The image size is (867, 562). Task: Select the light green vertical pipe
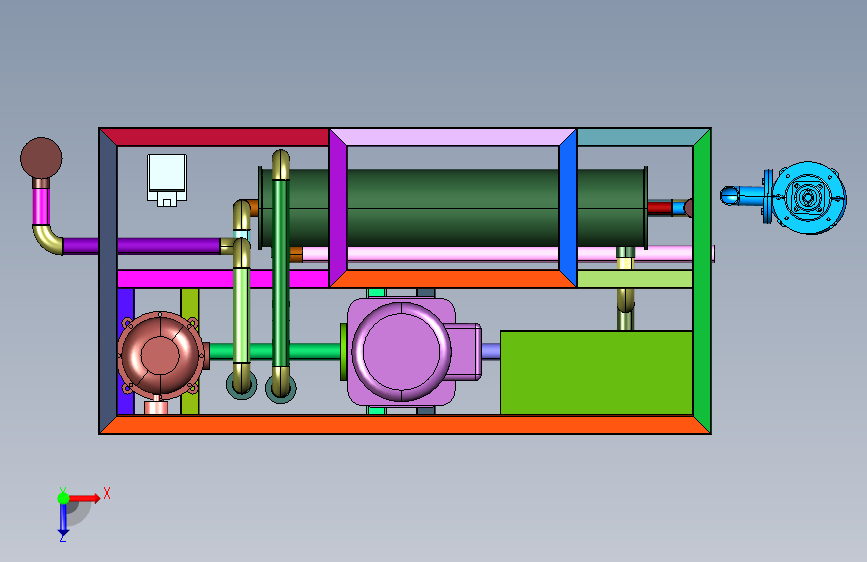[241, 315]
